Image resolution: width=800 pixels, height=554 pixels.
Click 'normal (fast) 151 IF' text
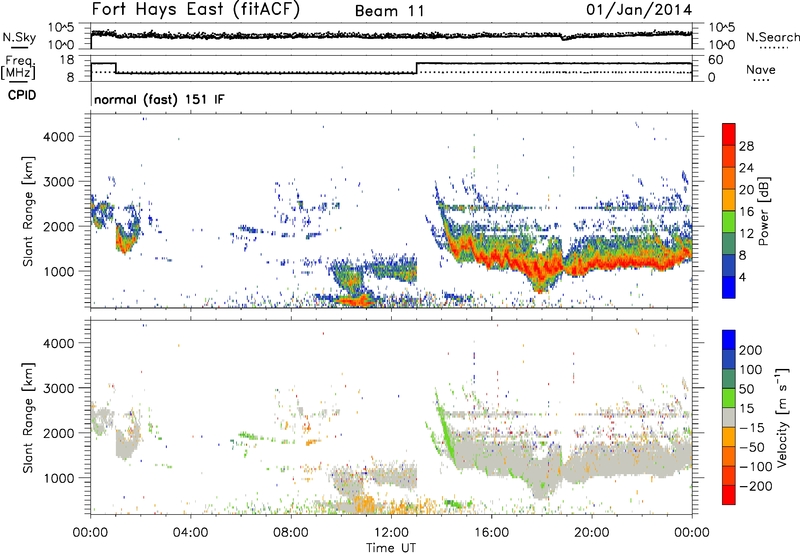pyautogui.click(x=159, y=99)
